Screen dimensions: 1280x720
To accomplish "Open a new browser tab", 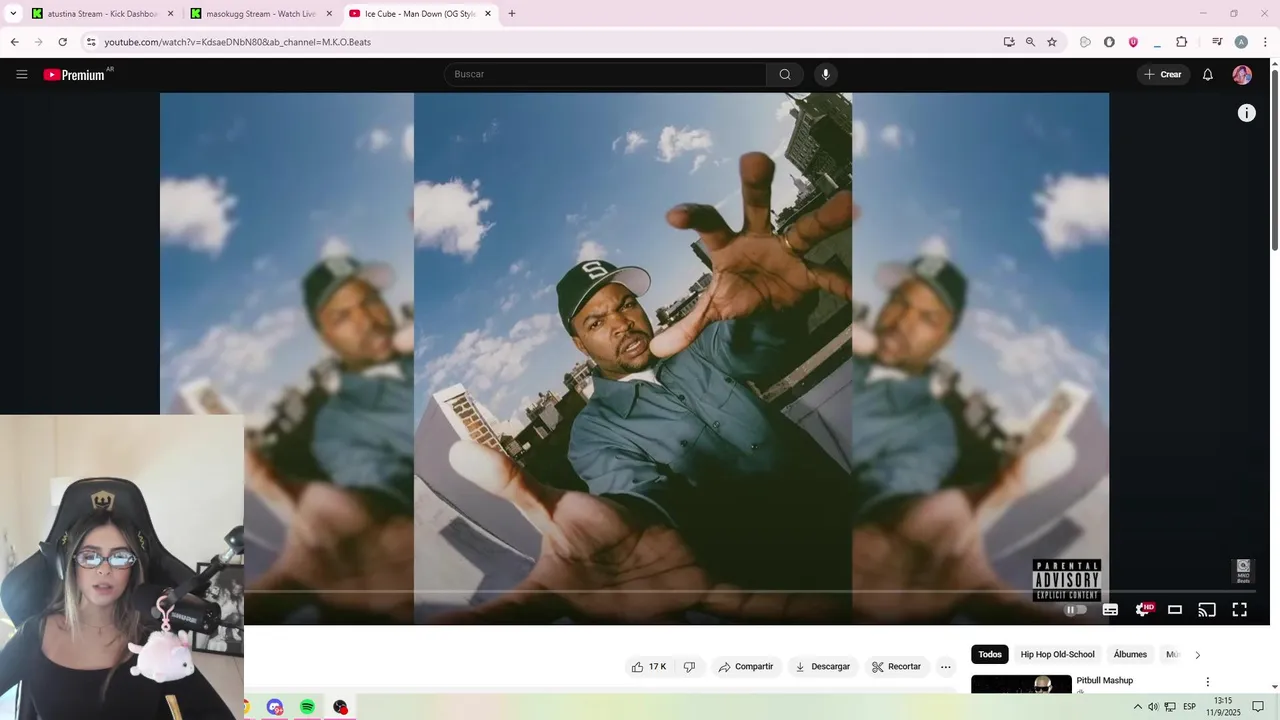I will pos(512,14).
